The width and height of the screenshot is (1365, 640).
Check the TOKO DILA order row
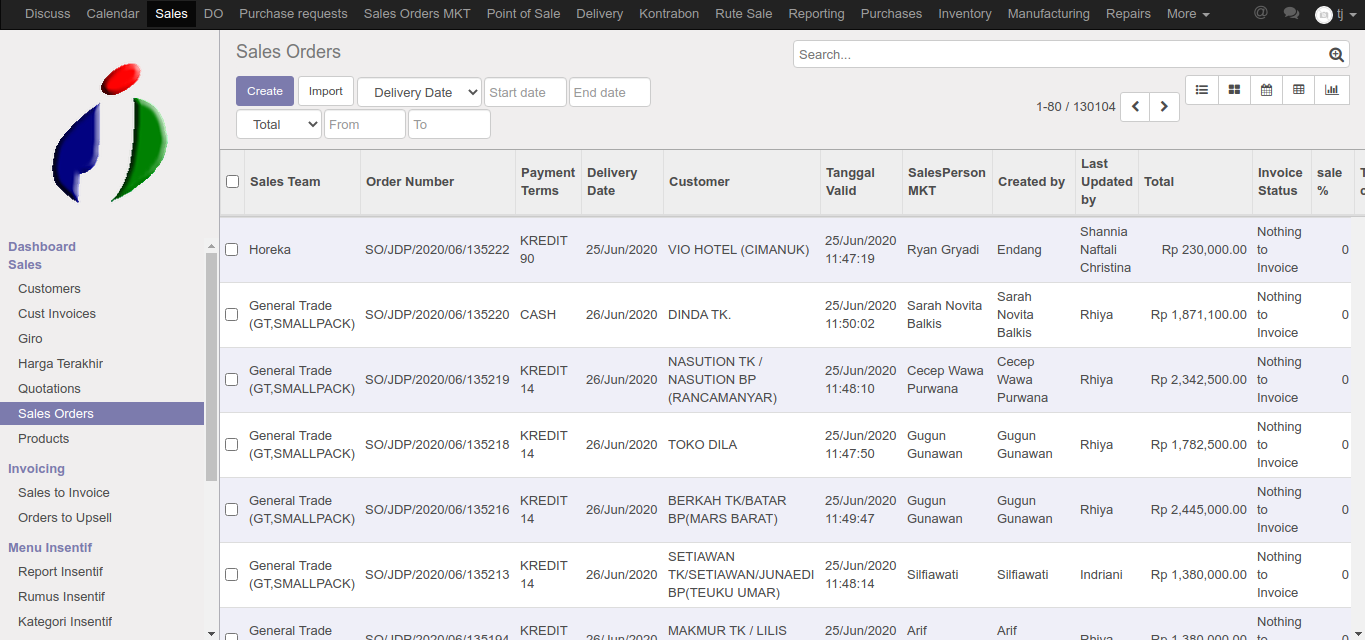coord(232,445)
